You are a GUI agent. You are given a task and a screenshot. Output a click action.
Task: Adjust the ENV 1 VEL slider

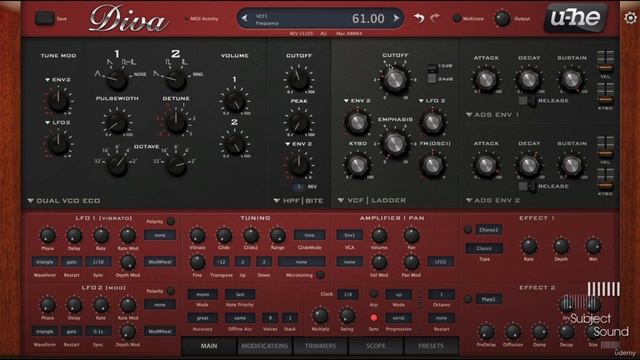[x=605, y=62]
